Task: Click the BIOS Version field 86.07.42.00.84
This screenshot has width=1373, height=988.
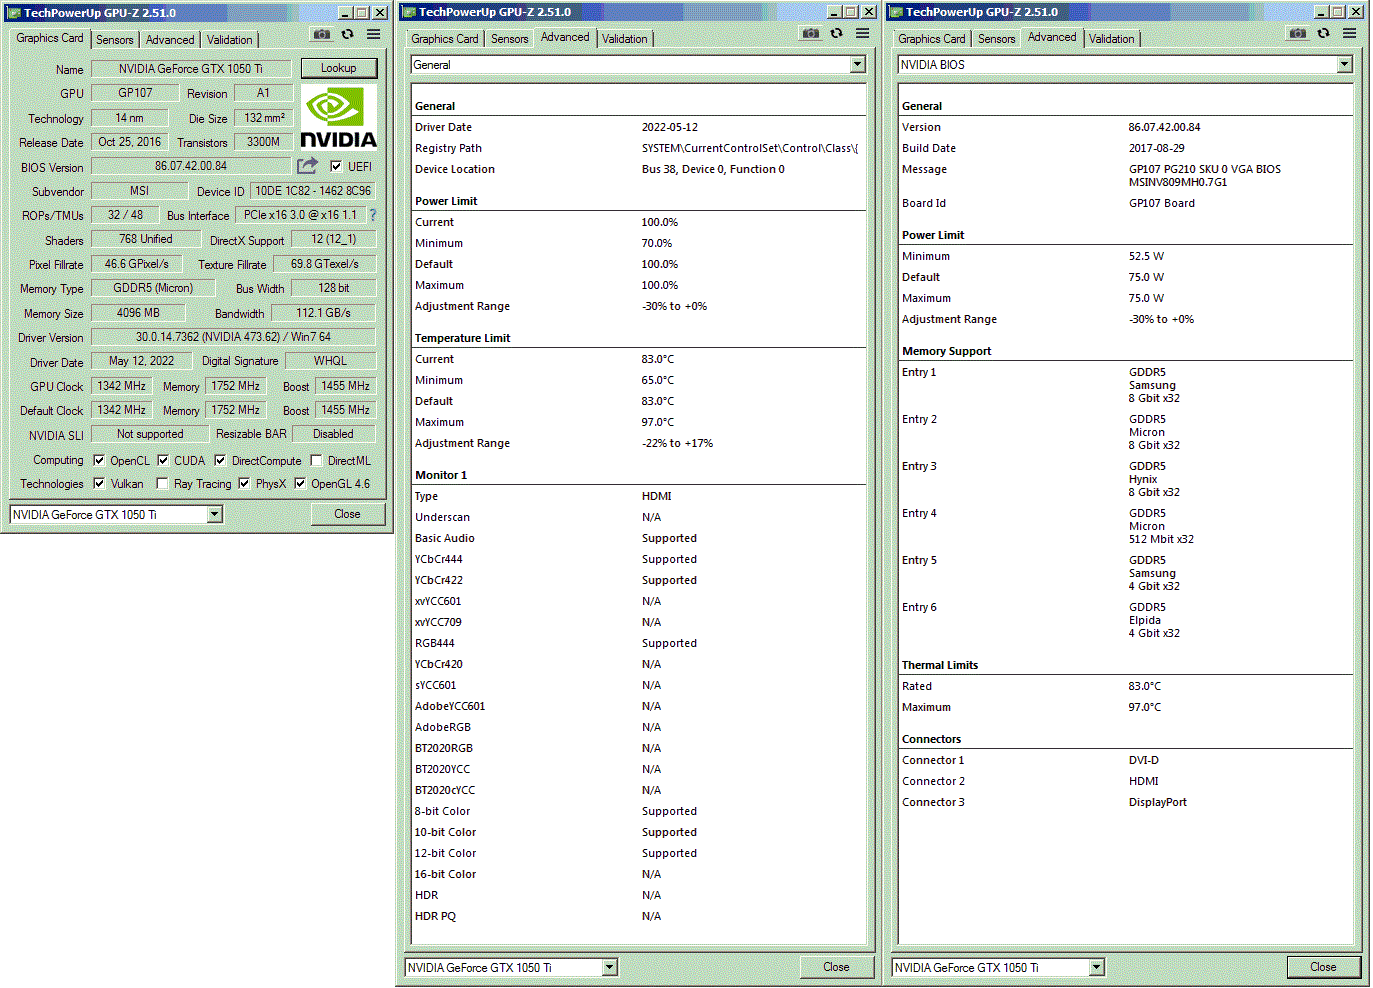Action: point(191,166)
